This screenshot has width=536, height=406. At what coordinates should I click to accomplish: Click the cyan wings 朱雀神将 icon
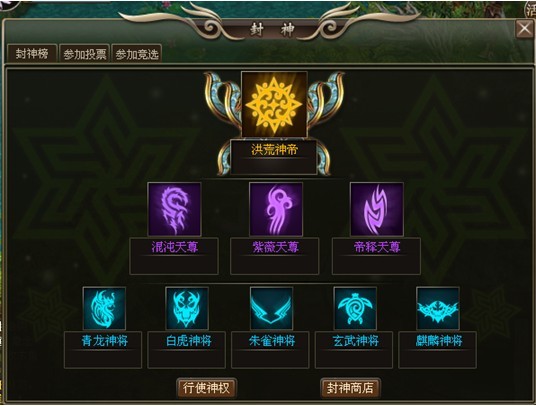point(271,309)
